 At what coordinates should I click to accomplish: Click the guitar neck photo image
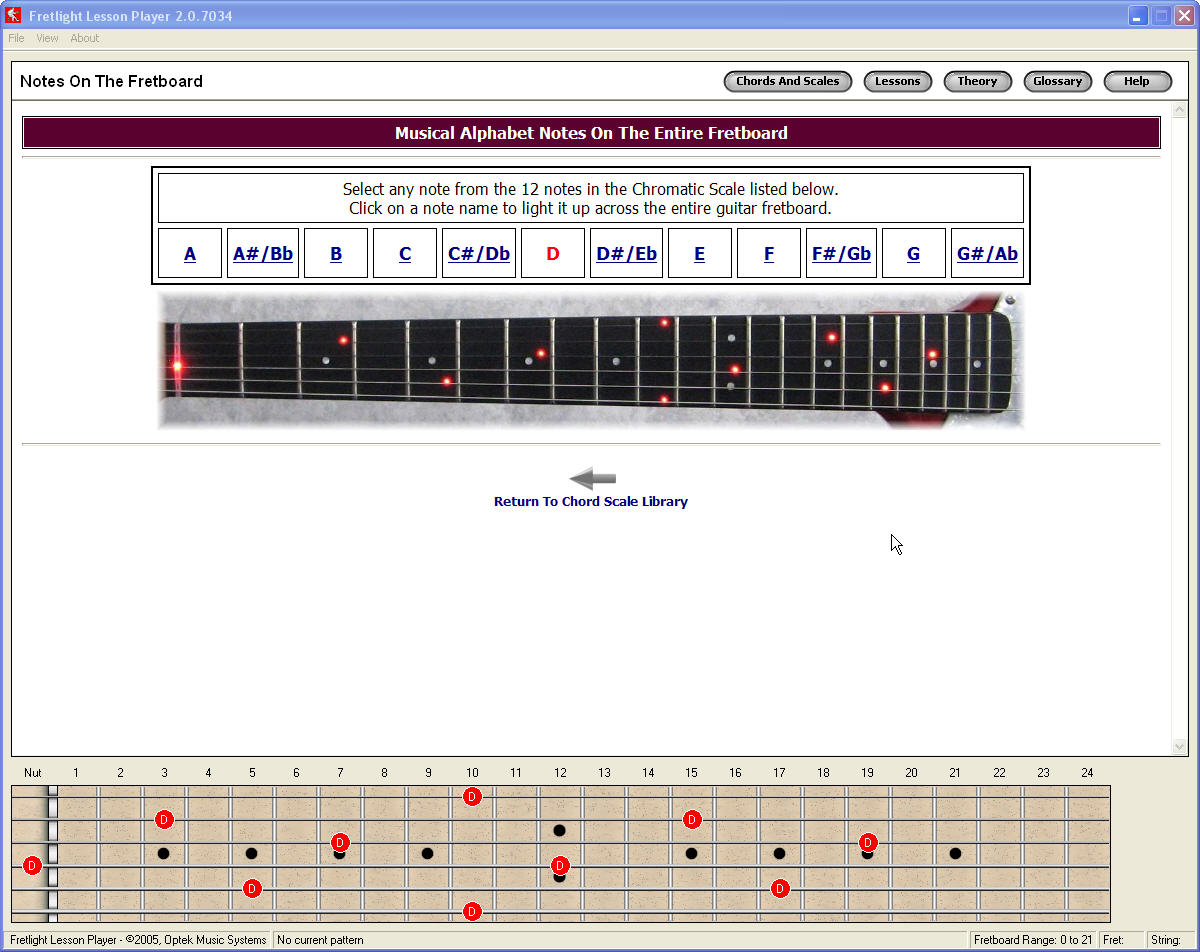(591, 360)
